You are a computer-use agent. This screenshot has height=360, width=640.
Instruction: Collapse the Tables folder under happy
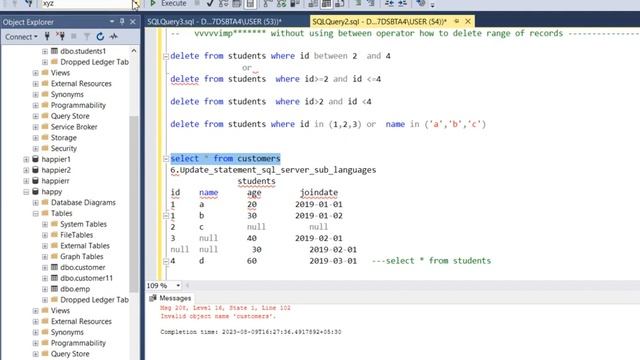coord(36,213)
